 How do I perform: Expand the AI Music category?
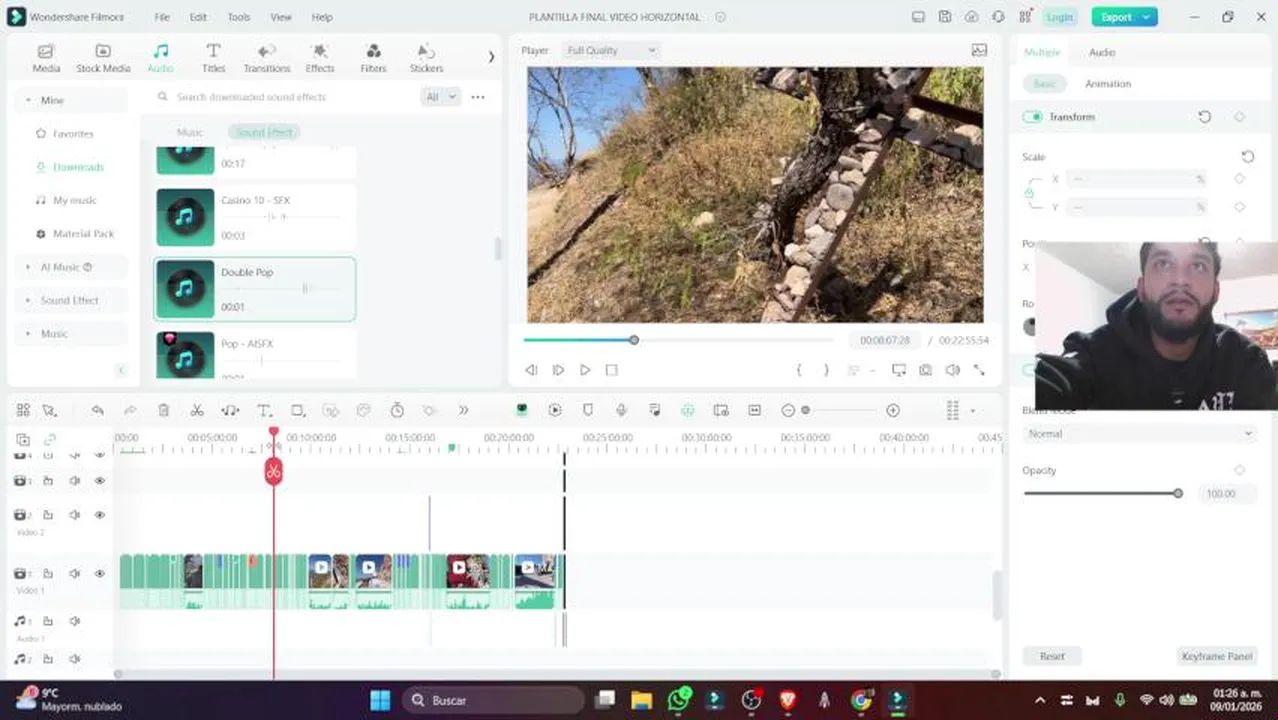(71, 267)
